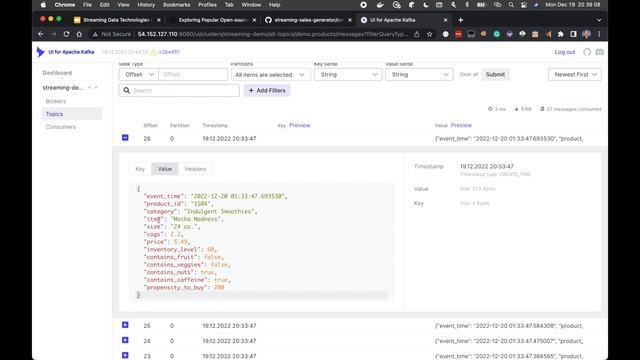Open the Apple menu
Viewport: 640px width, 360px height.
click(x=43, y=5)
